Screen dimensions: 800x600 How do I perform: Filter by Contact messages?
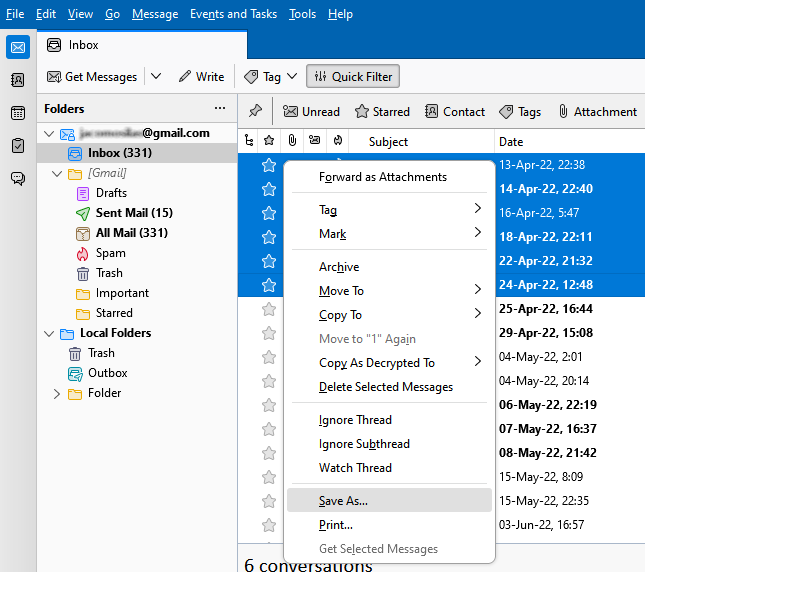tap(455, 111)
